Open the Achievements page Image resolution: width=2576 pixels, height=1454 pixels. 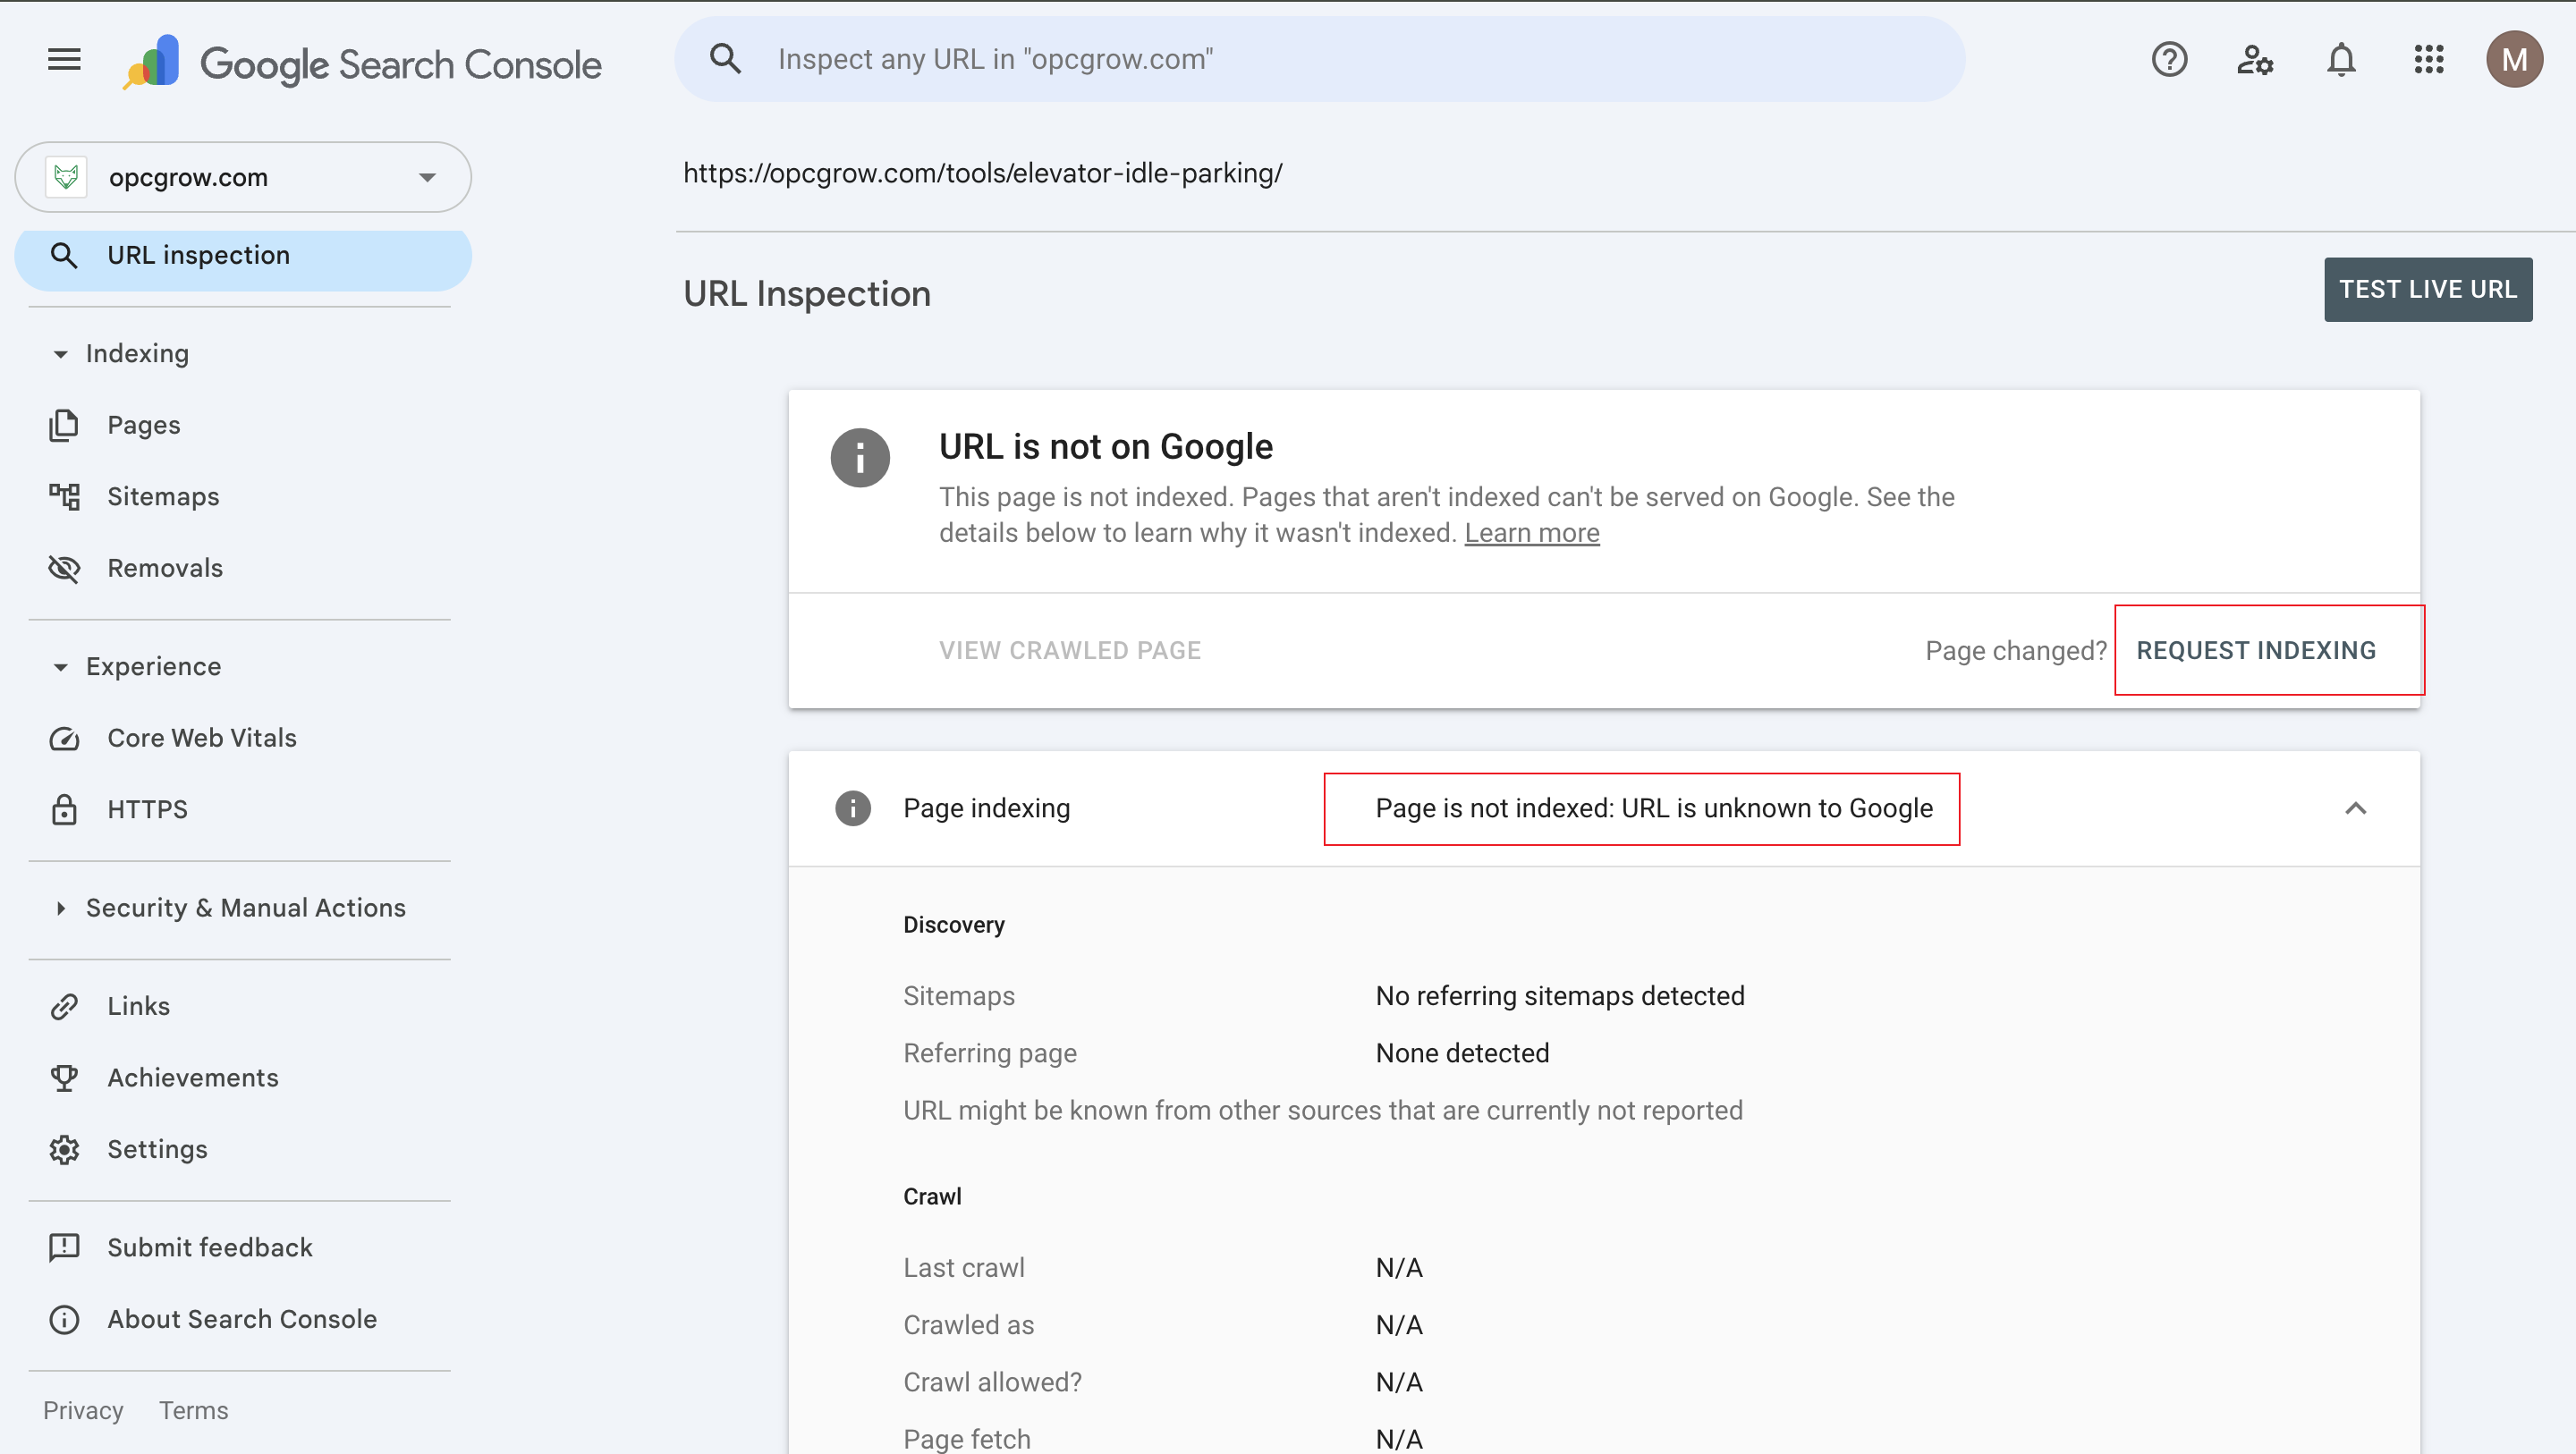[x=193, y=1078]
